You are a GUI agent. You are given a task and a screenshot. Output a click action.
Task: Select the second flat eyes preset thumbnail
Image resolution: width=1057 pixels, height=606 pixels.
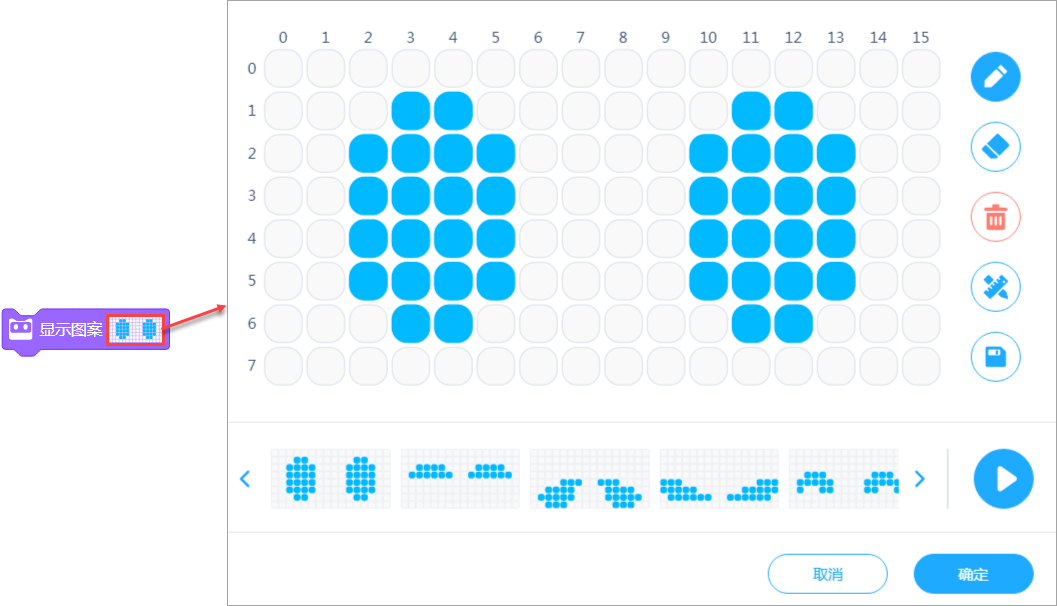[x=460, y=478]
